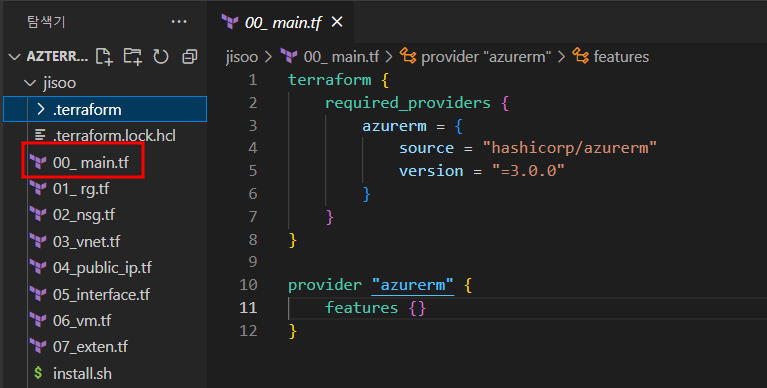Collapse all folders in explorer
This screenshot has height=388, width=767.
point(189,57)
